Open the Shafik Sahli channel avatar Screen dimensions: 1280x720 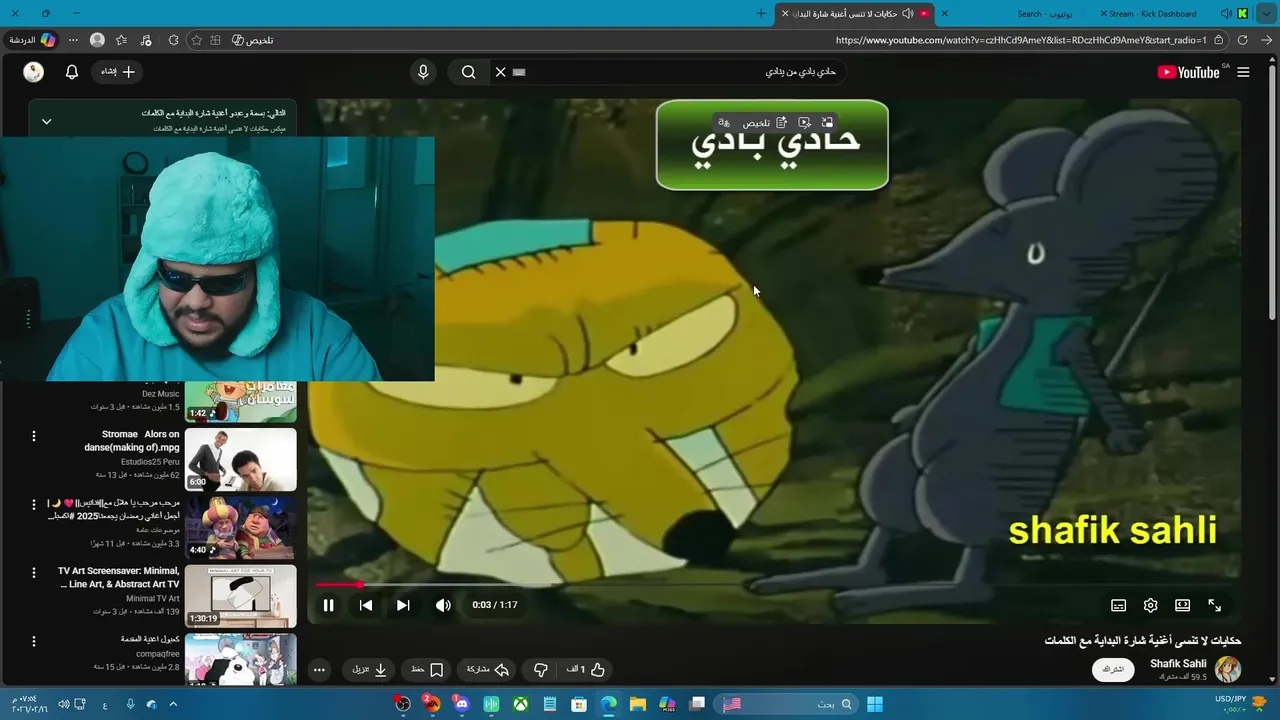pyautogui.click(x=1227, y=669)
